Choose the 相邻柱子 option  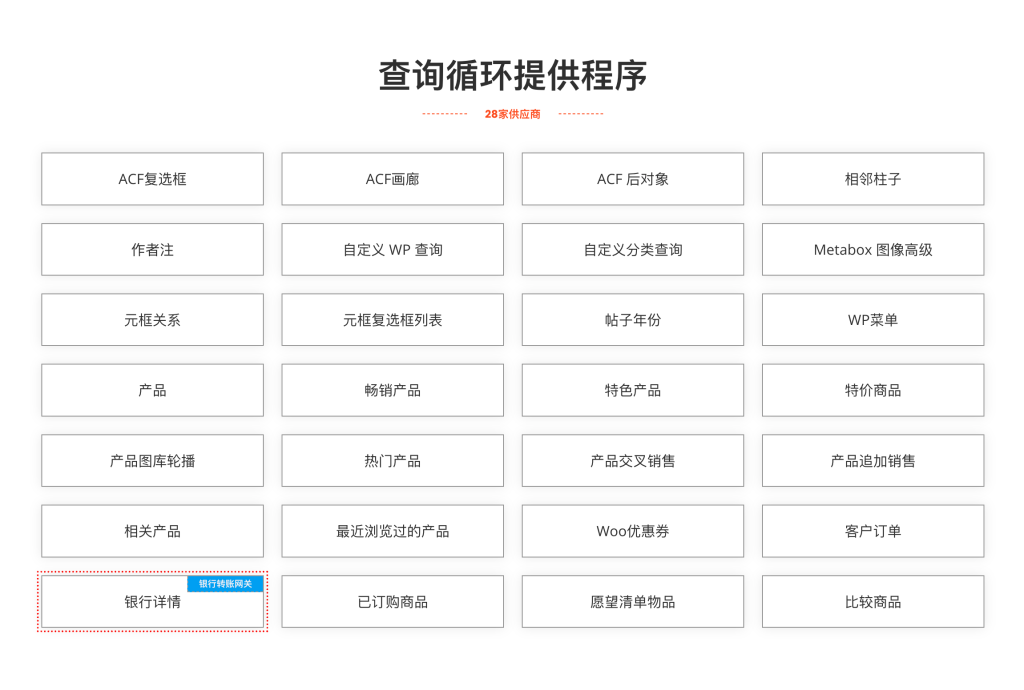[x=872, y=179]
